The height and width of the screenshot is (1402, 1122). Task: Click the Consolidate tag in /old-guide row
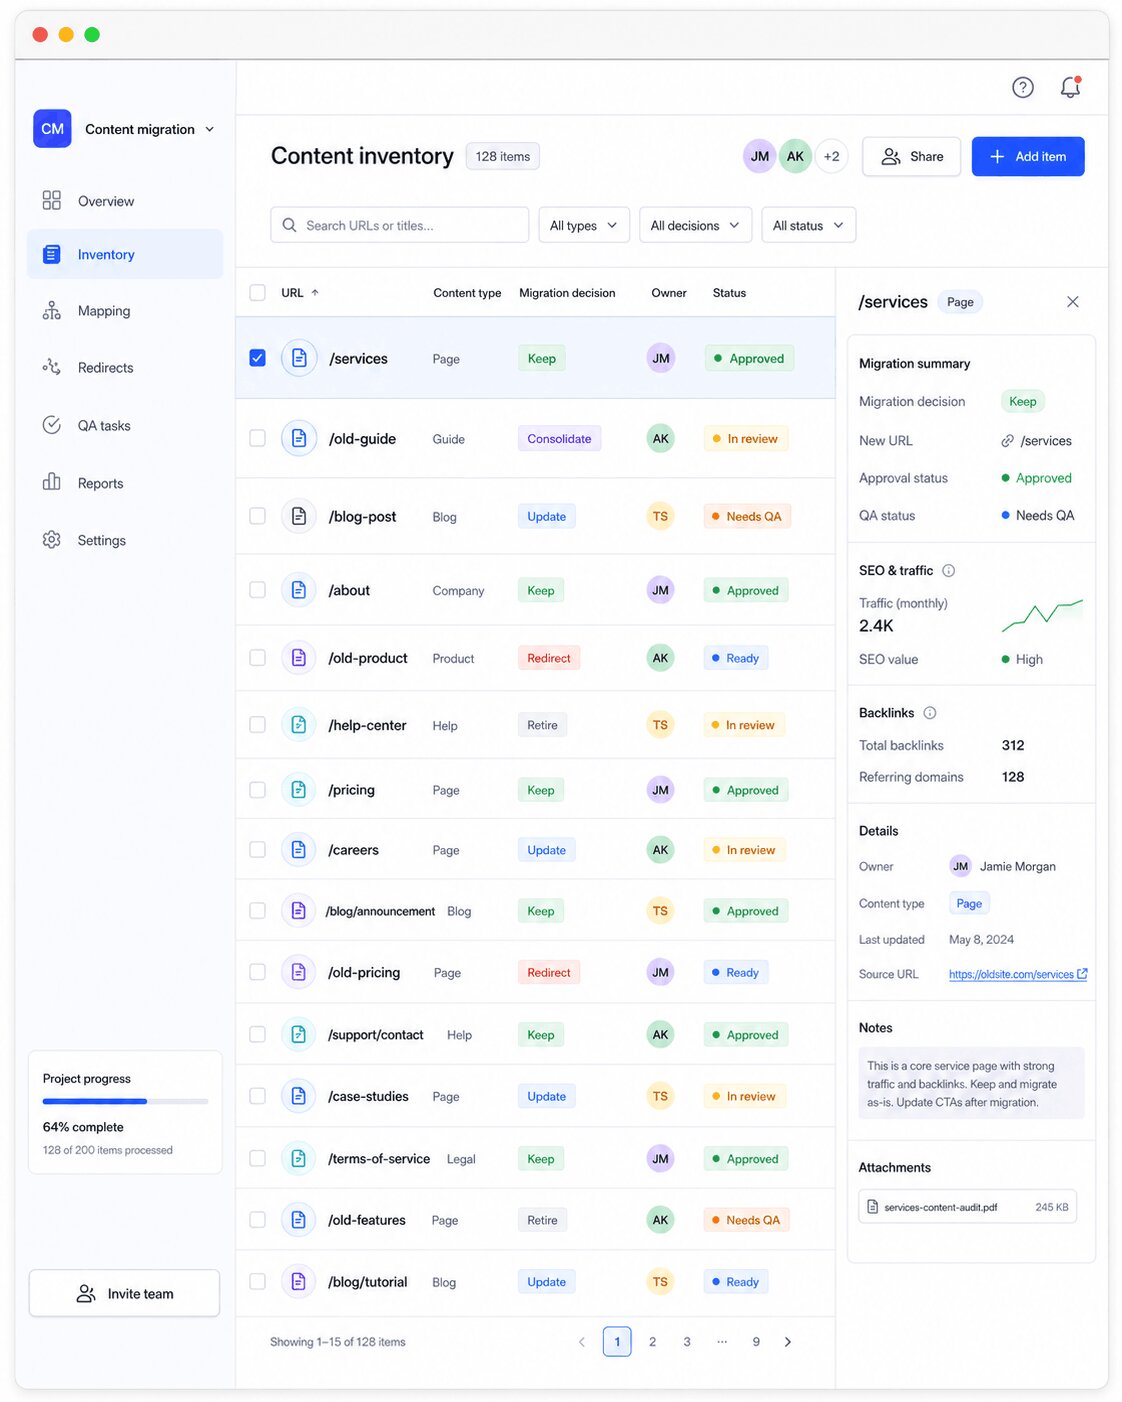point(559,438)
